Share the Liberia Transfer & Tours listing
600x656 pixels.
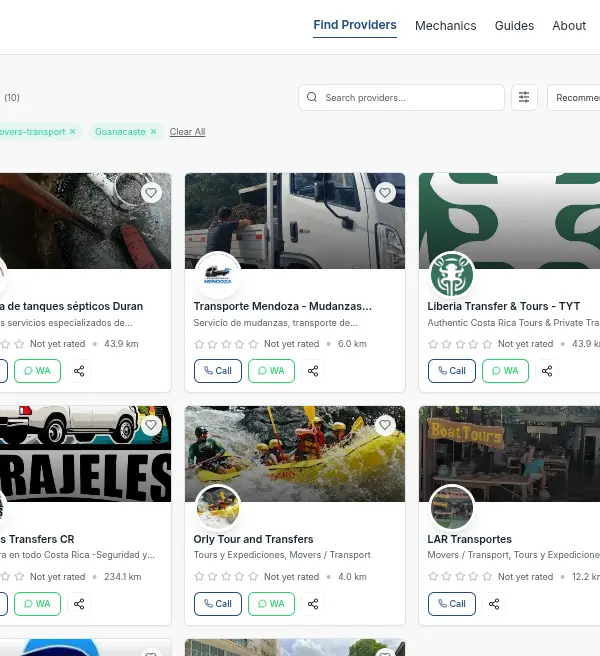click(x=547, y=371)
